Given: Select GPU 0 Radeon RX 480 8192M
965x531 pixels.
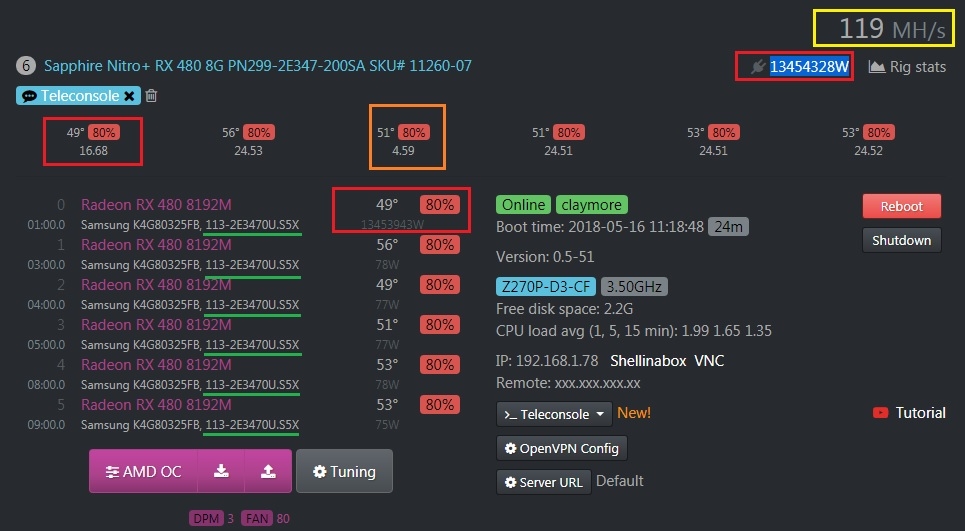Looking at the screenshot, I should 156,205.
